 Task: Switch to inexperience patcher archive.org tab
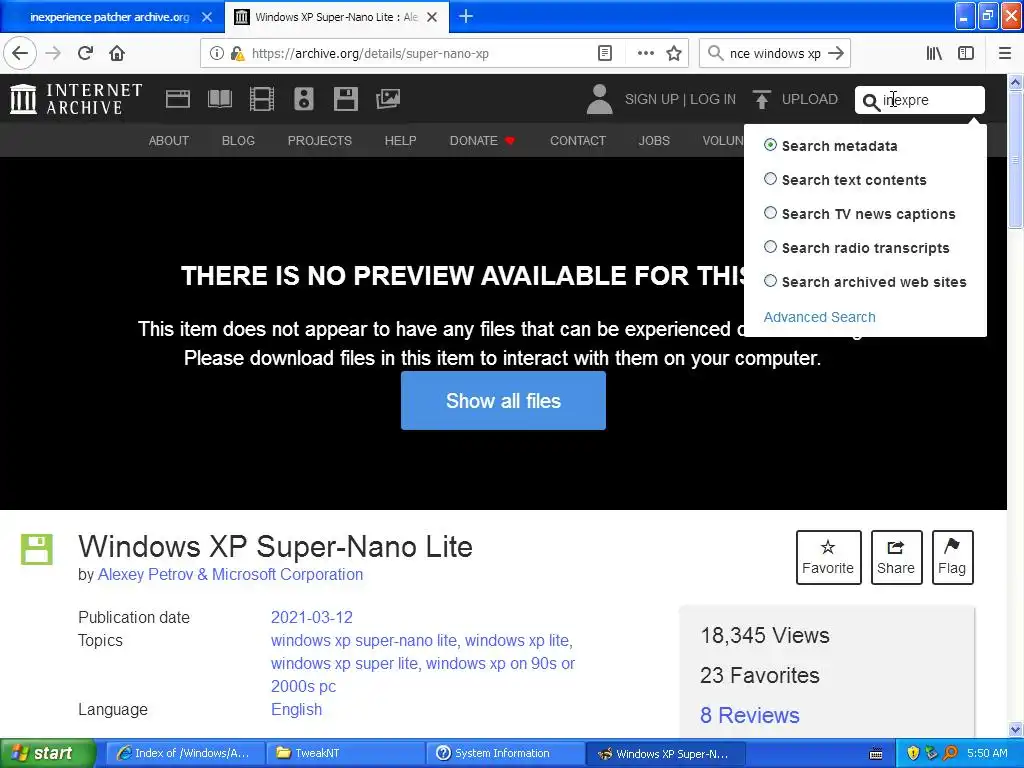[111, 17]
